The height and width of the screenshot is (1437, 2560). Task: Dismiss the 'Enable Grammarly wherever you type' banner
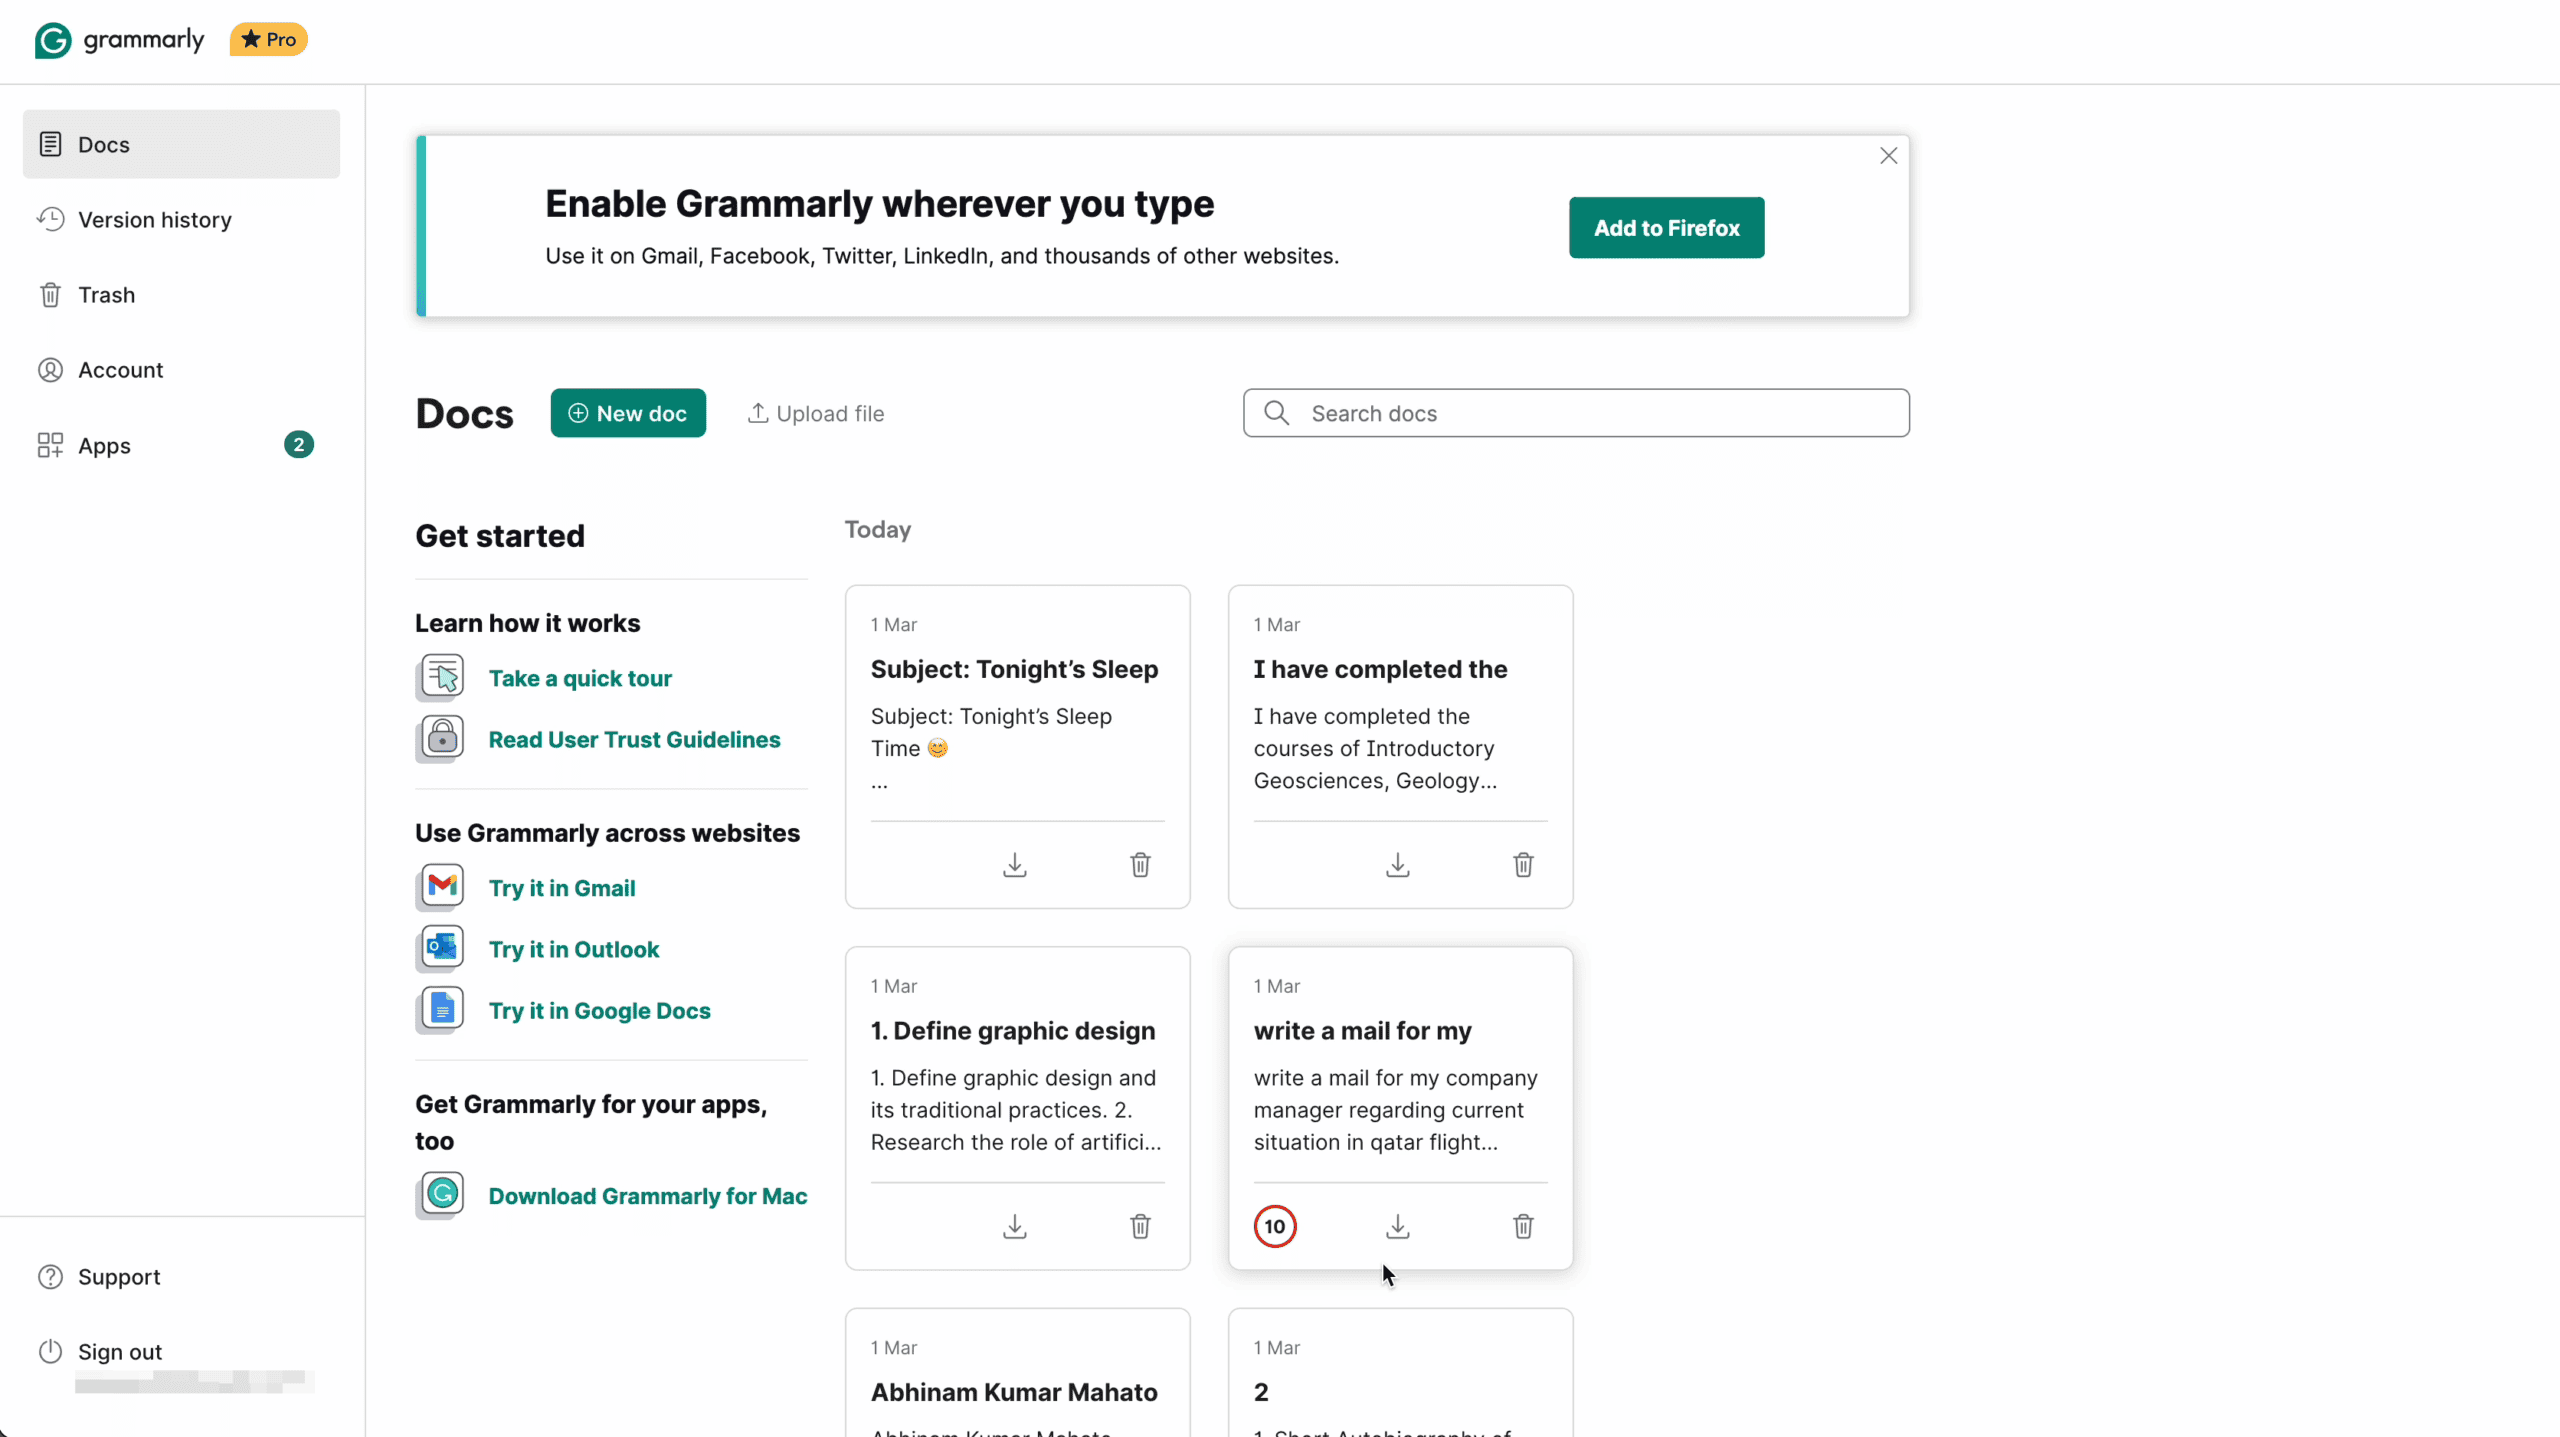[x=1888, y=155]
